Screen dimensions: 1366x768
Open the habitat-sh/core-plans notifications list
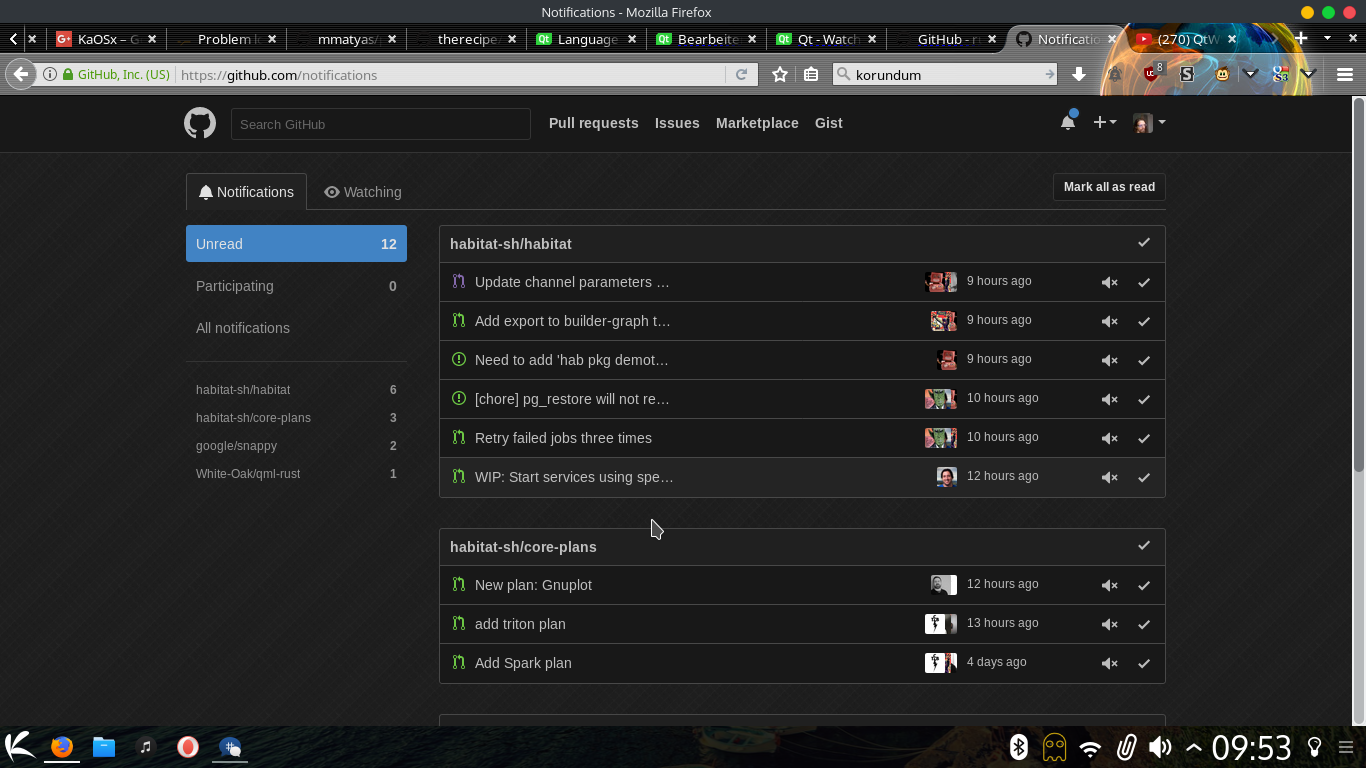click(x=253, y=417)
